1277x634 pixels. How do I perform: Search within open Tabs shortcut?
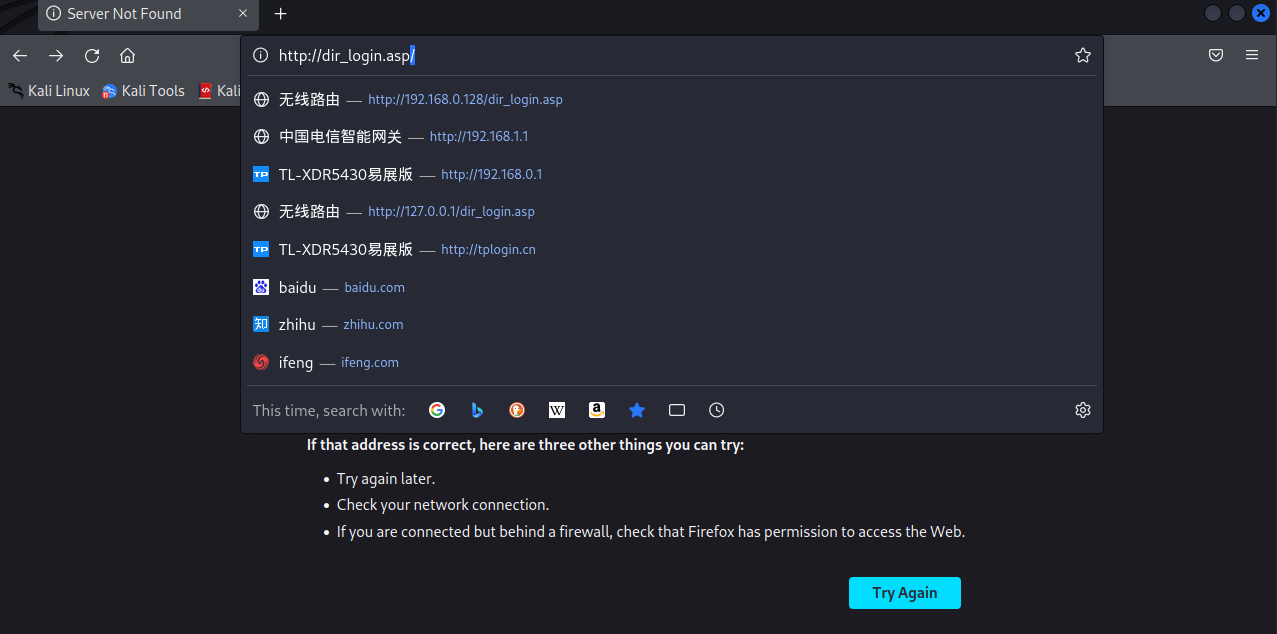tap(677, 410)
